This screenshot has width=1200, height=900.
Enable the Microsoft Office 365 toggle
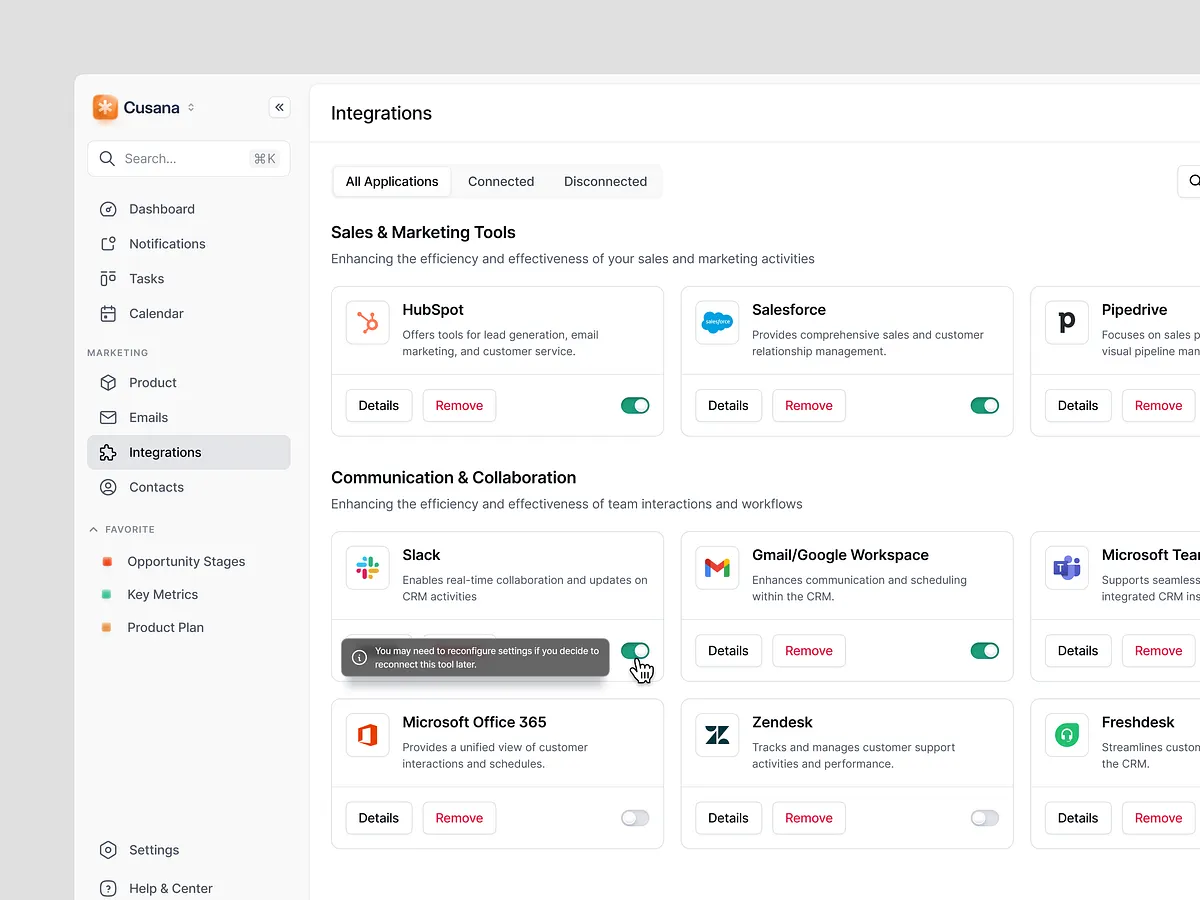tap(635, 817)
